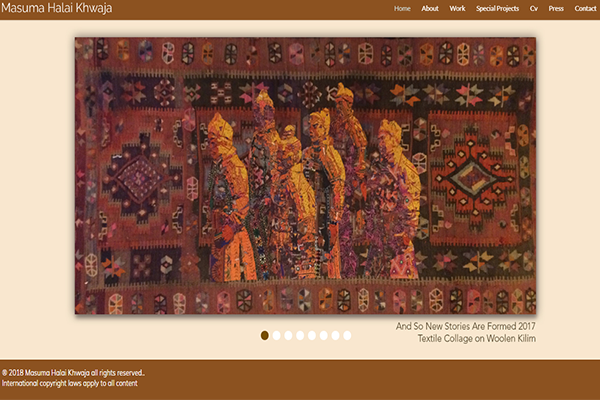Open the Press page

point(556,8)
